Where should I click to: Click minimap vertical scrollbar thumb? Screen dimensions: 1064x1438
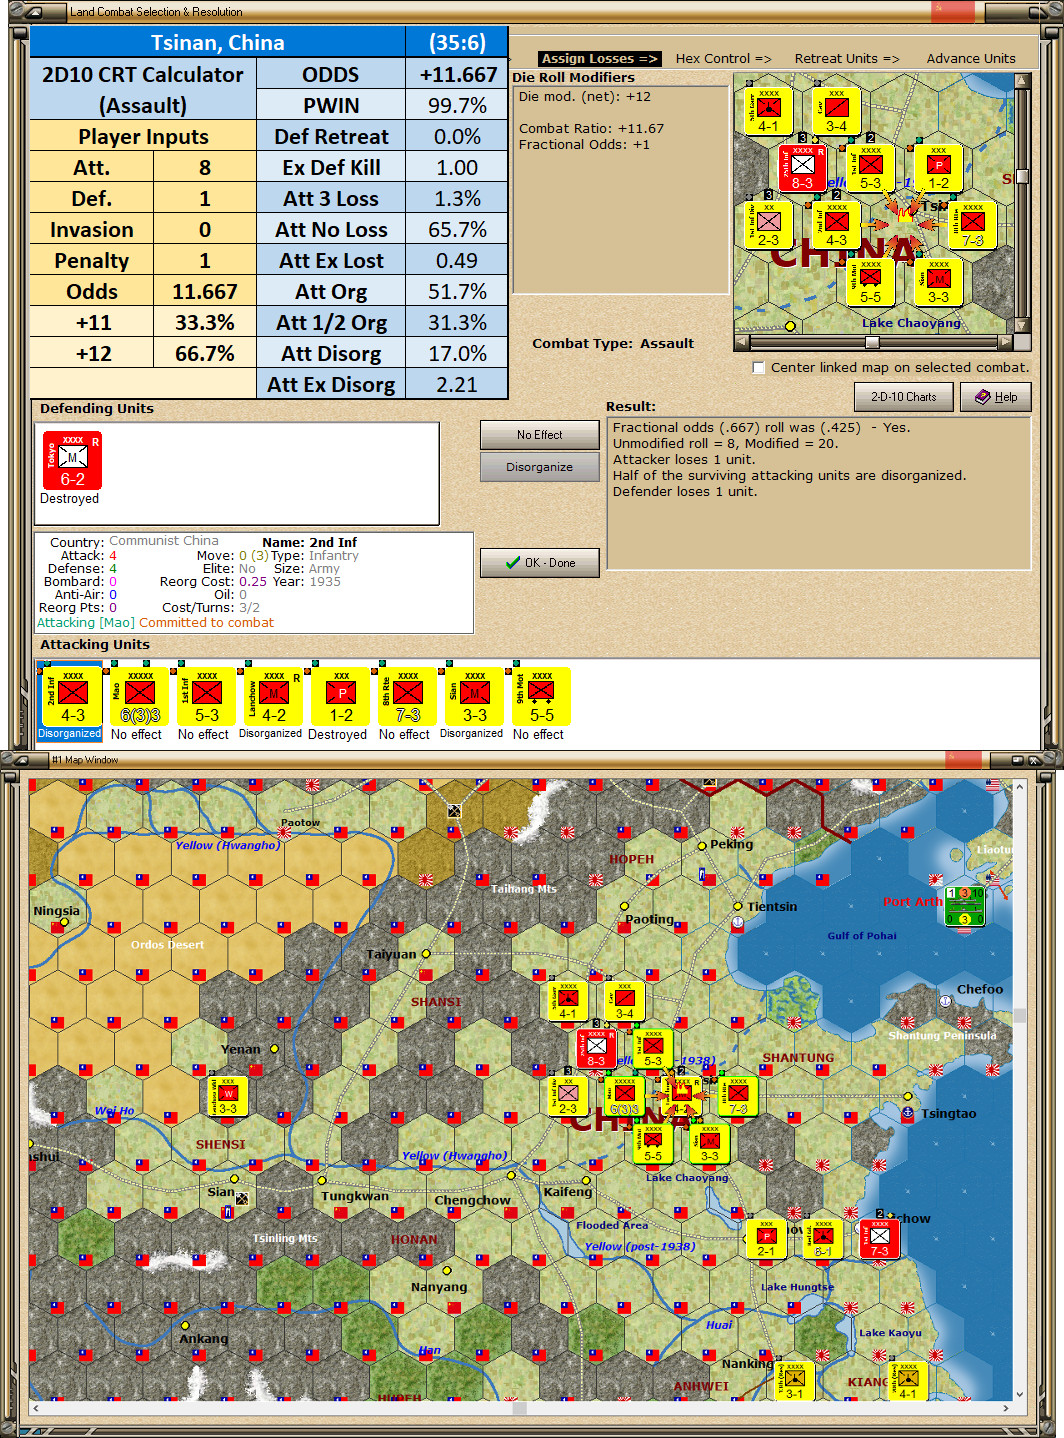coord(1022,177)
